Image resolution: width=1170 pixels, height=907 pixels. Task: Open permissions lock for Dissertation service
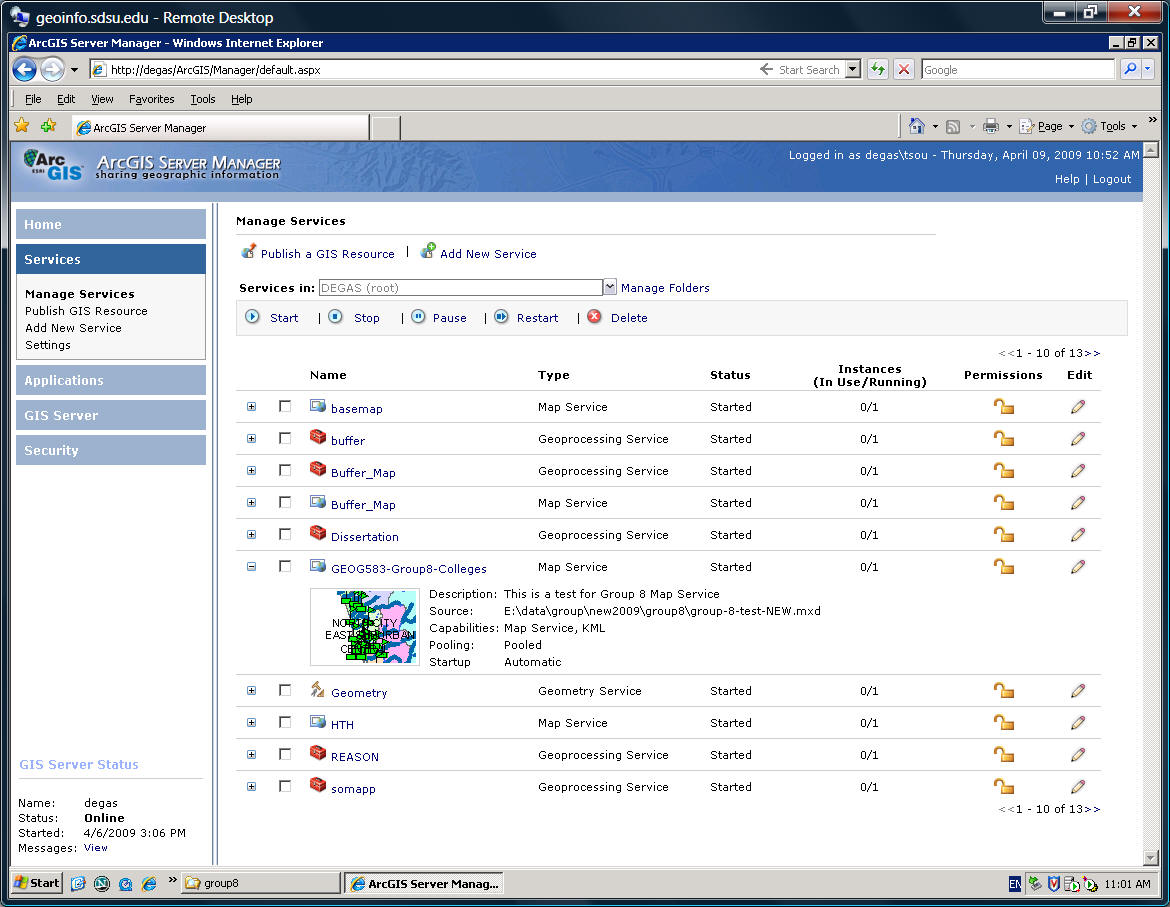1004,535
